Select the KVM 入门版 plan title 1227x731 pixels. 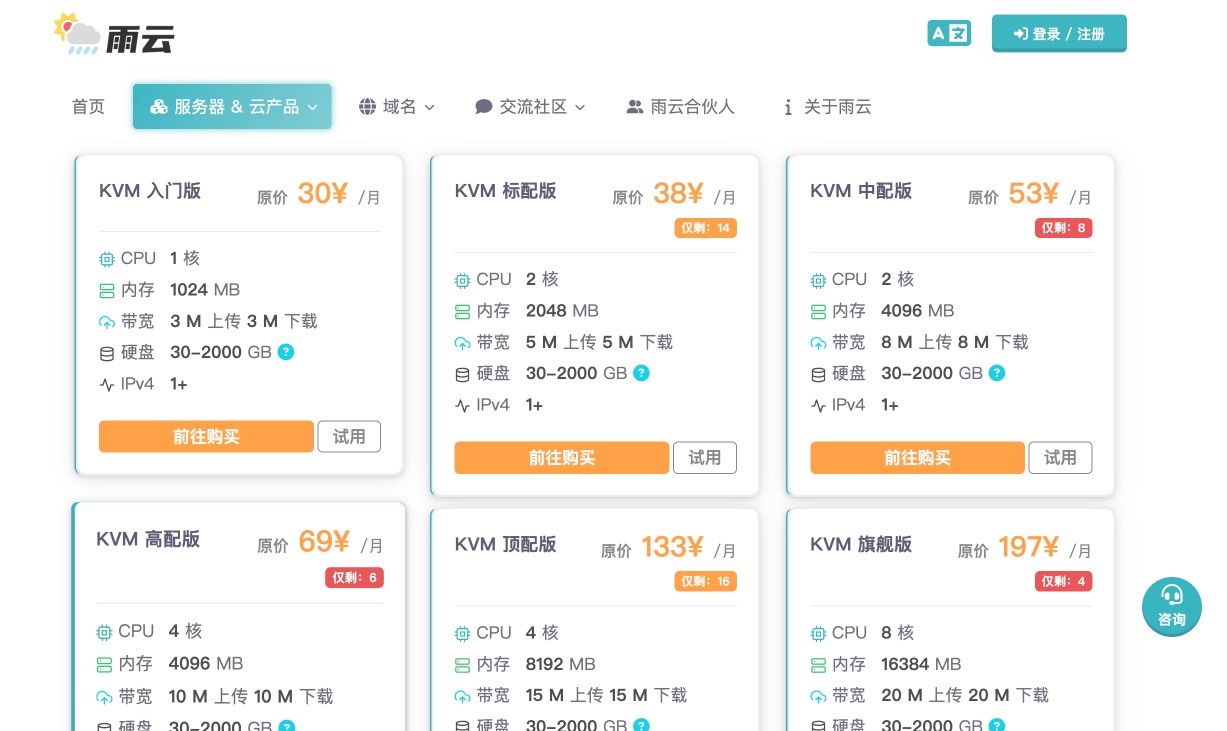150,191
